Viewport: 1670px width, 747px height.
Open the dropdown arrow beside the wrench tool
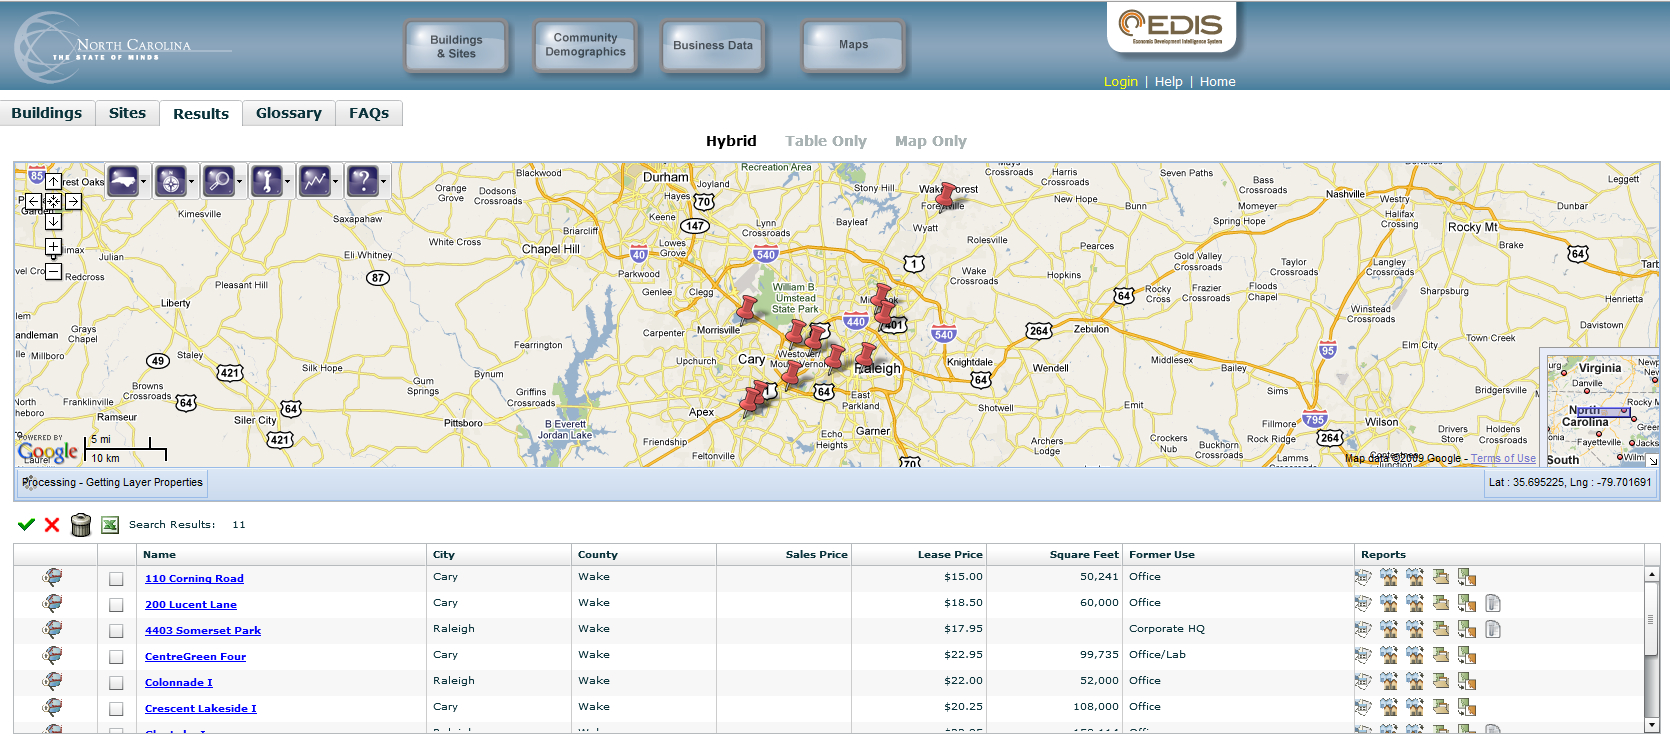pyautogui.click(x=287, y=182)
